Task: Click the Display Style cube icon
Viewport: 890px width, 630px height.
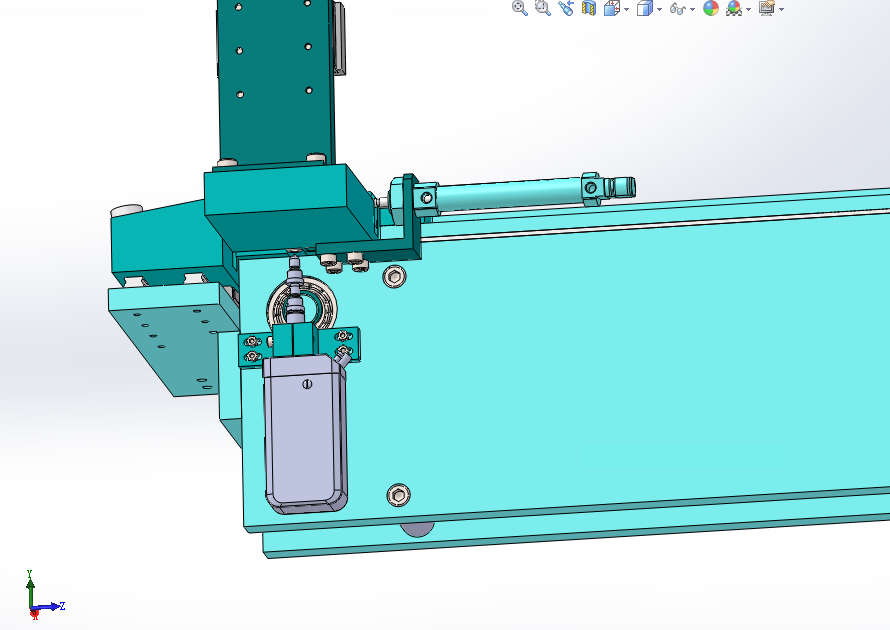Action: pyautogui.click(x=644, y=8)
